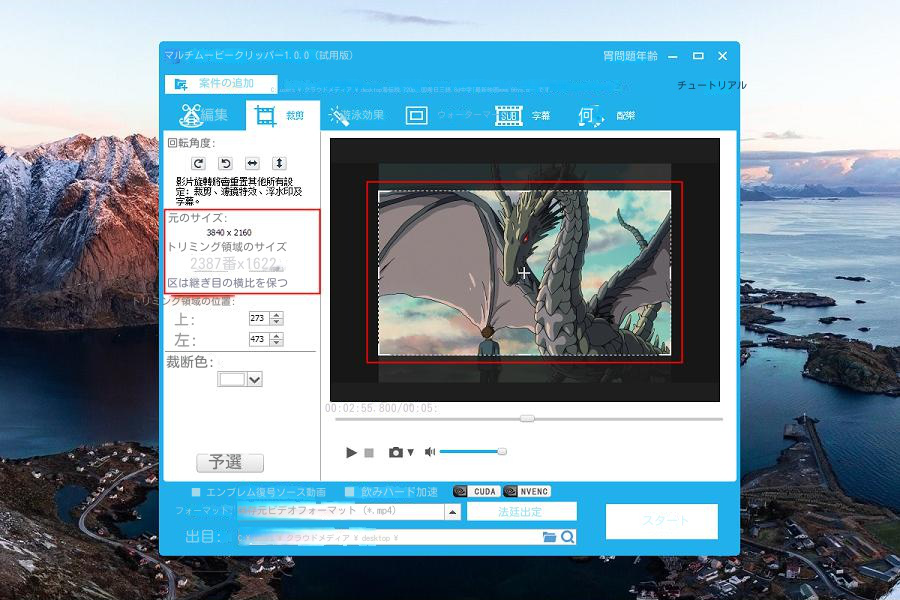Increase the 上 top position value
The height and width of the screenshot is (600, 900).
(x=277, y=315)
